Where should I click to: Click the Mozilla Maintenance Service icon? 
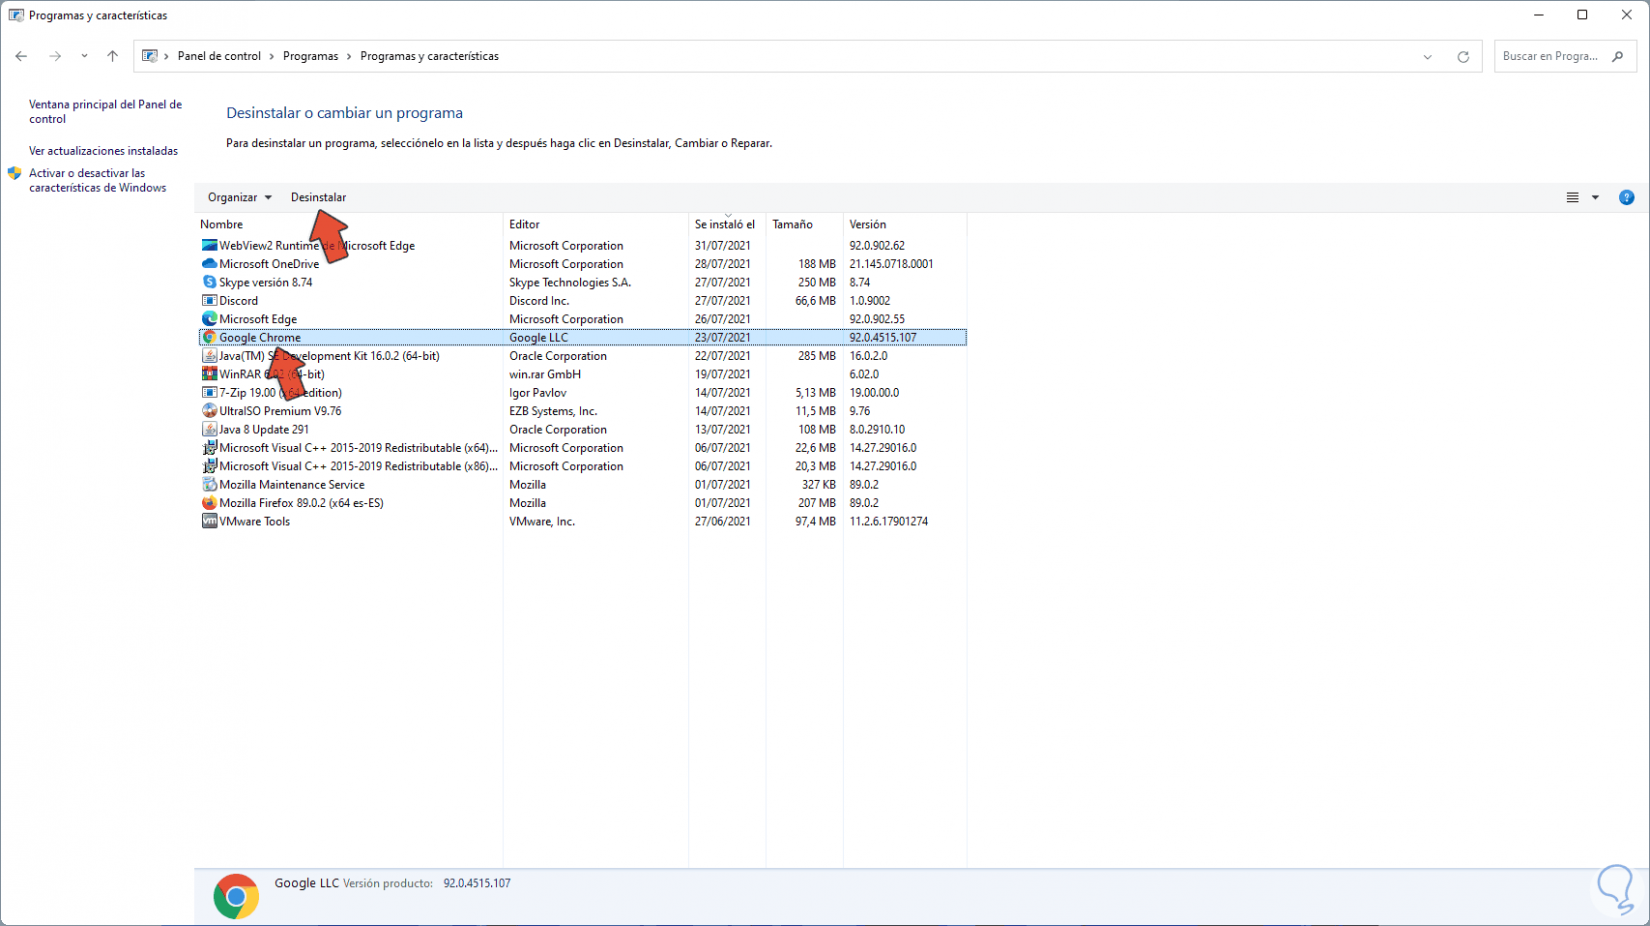pyautogui.click(x=209, y=485)
